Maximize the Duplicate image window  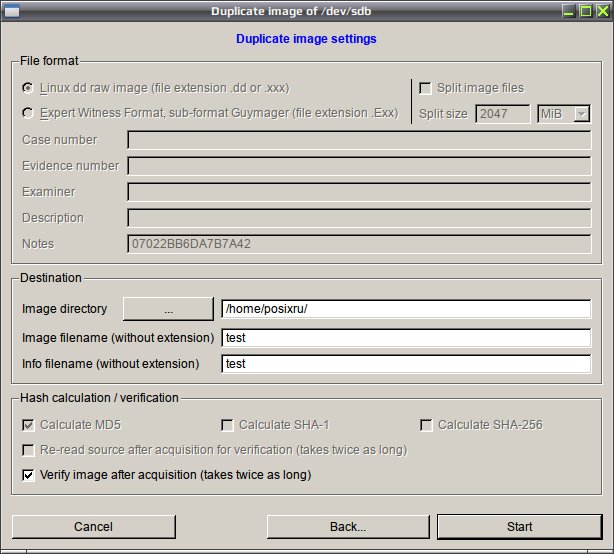(586, 11)
